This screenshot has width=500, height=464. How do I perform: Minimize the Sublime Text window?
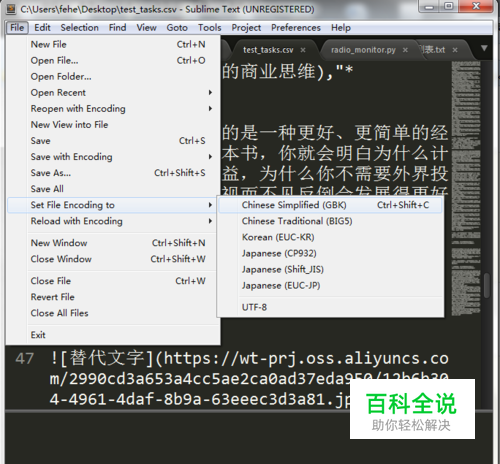pos(429,6)
